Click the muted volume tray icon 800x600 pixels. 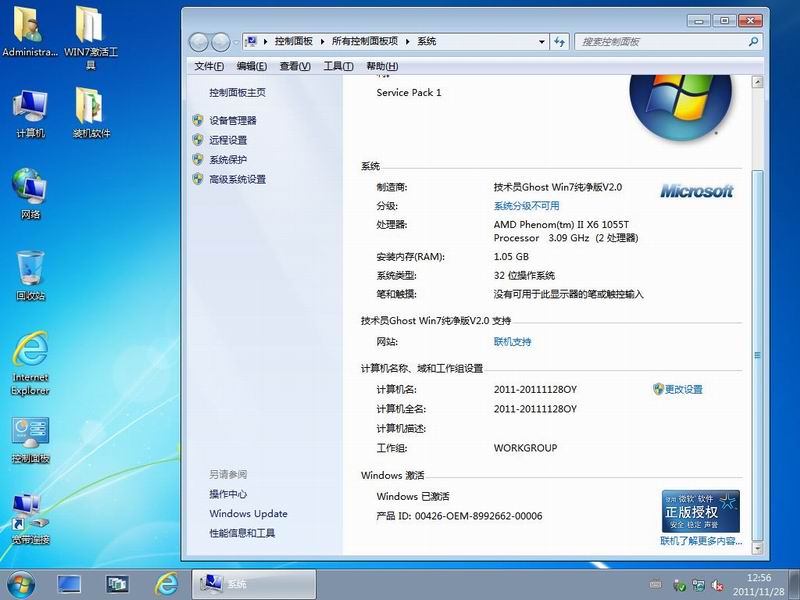tap(717, 585)
